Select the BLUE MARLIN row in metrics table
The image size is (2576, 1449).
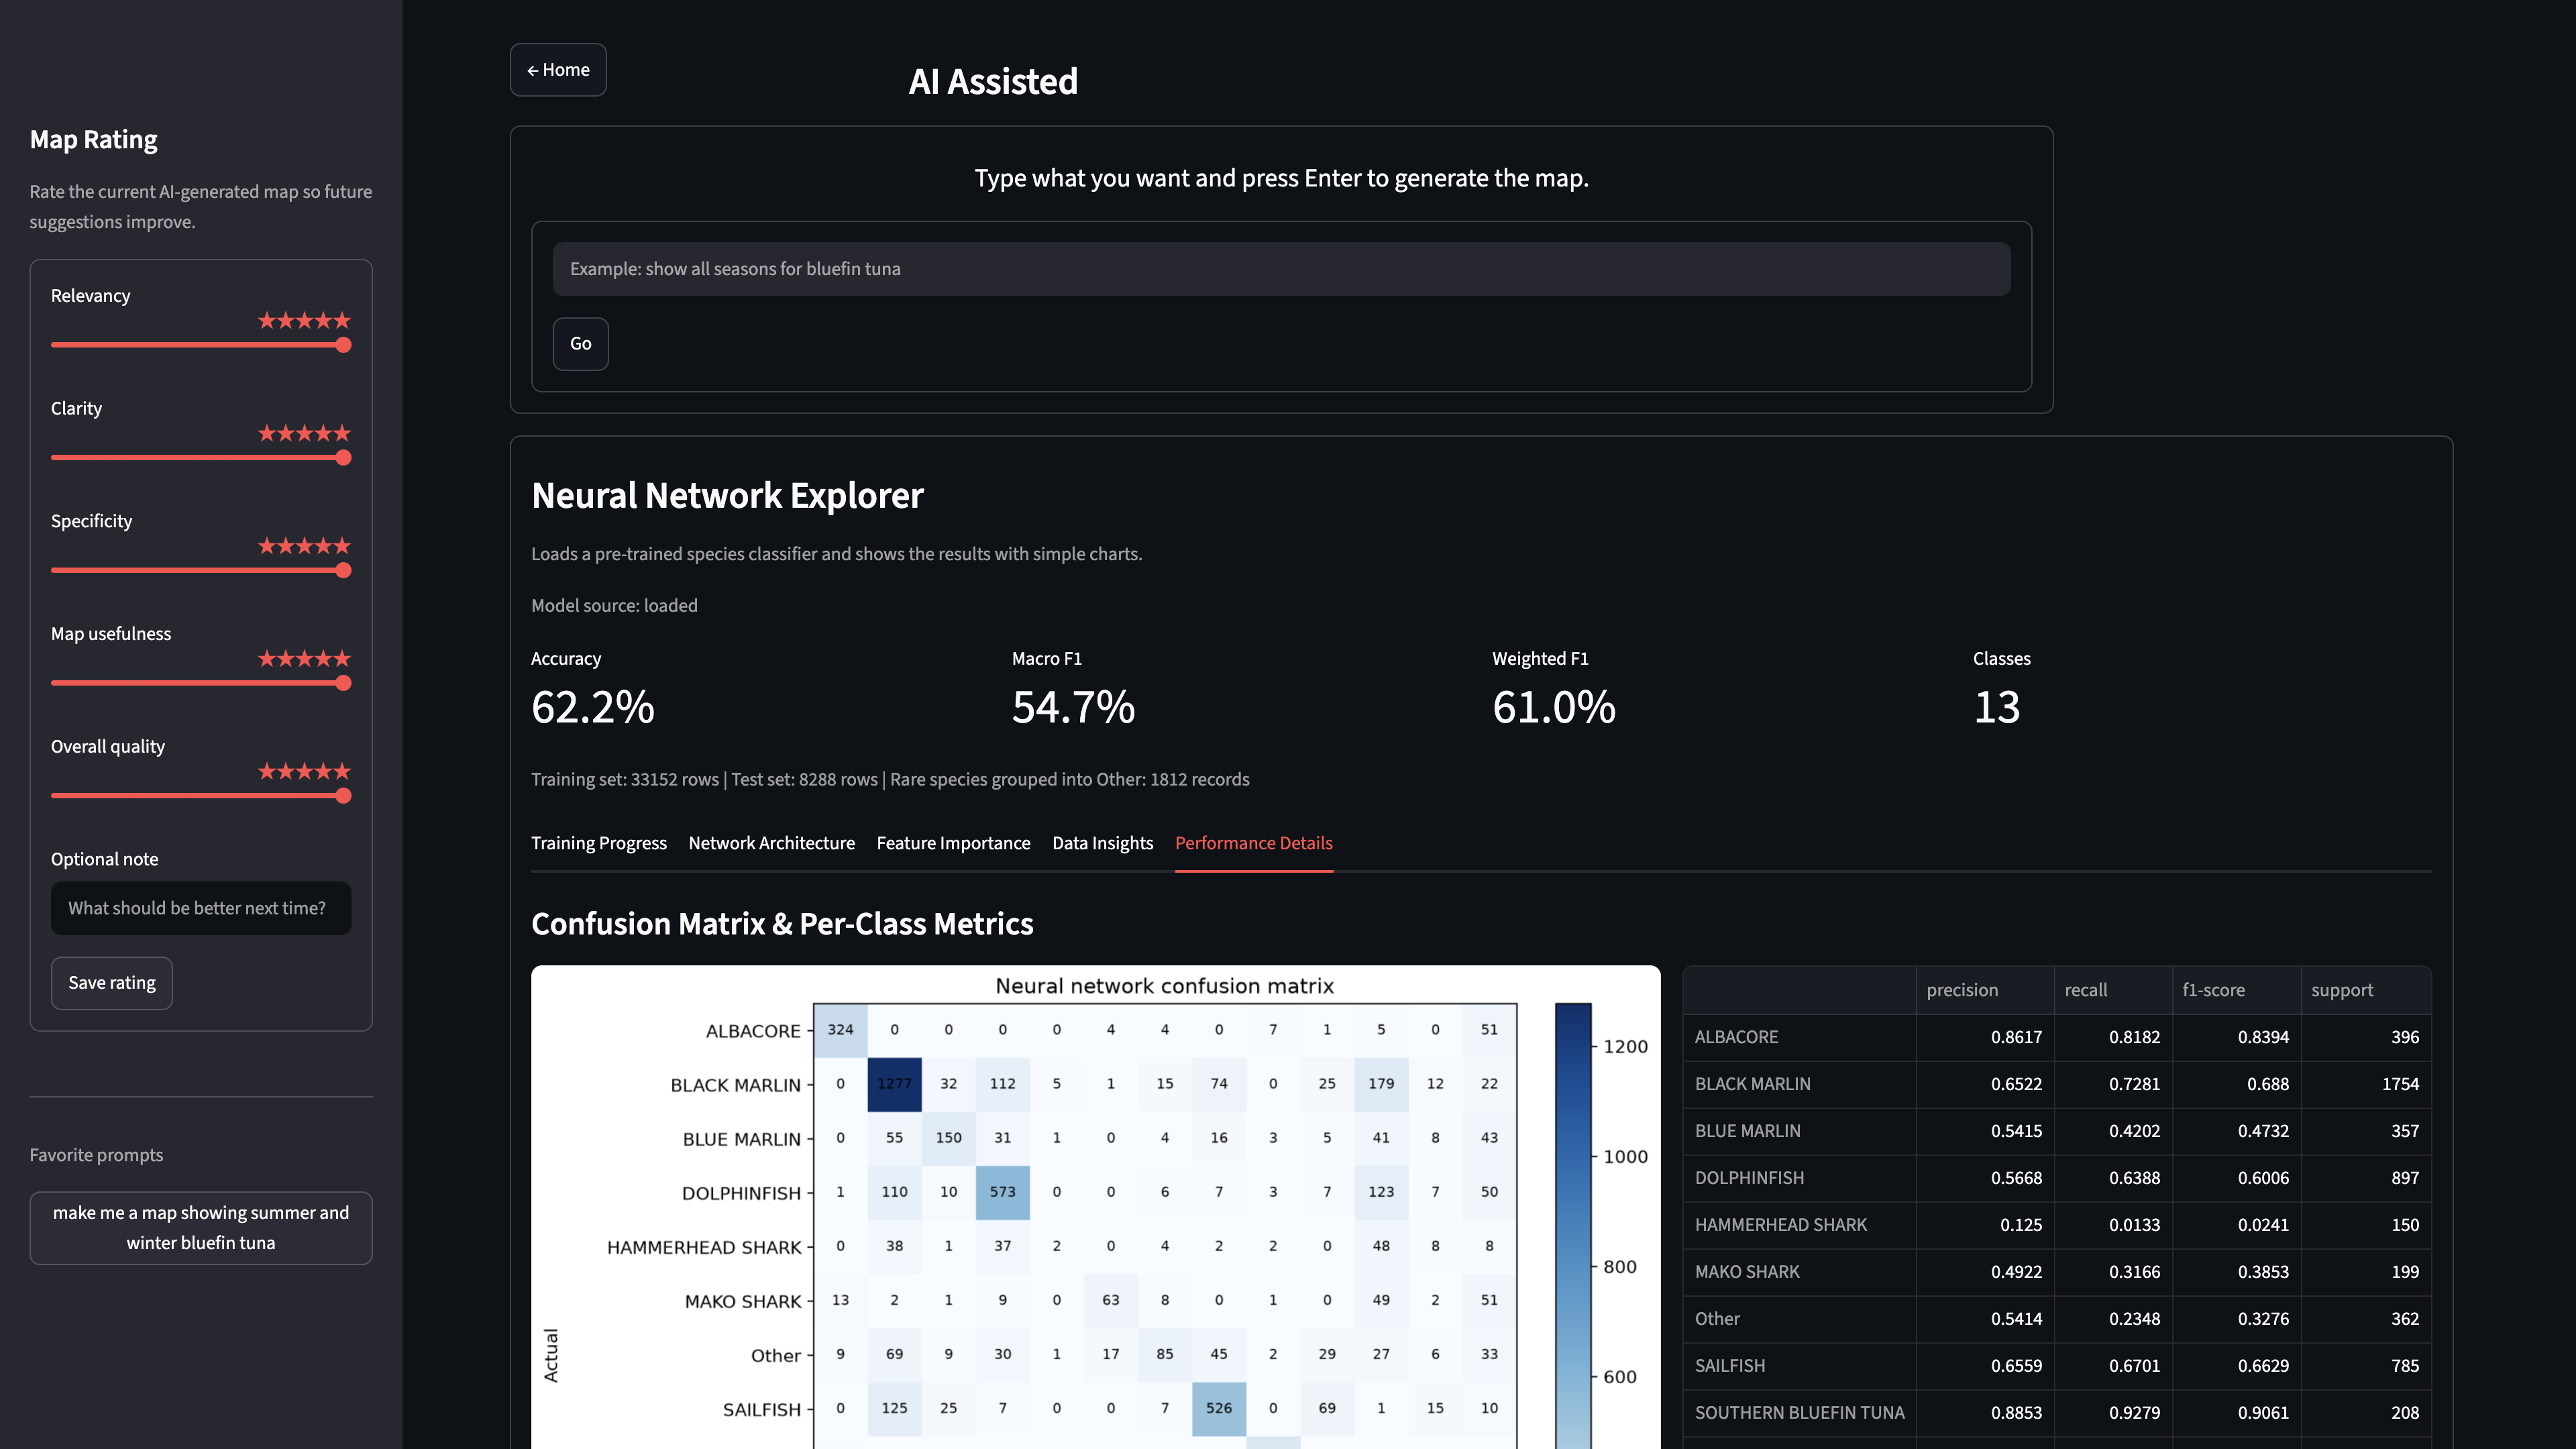click(2057, 1131)
